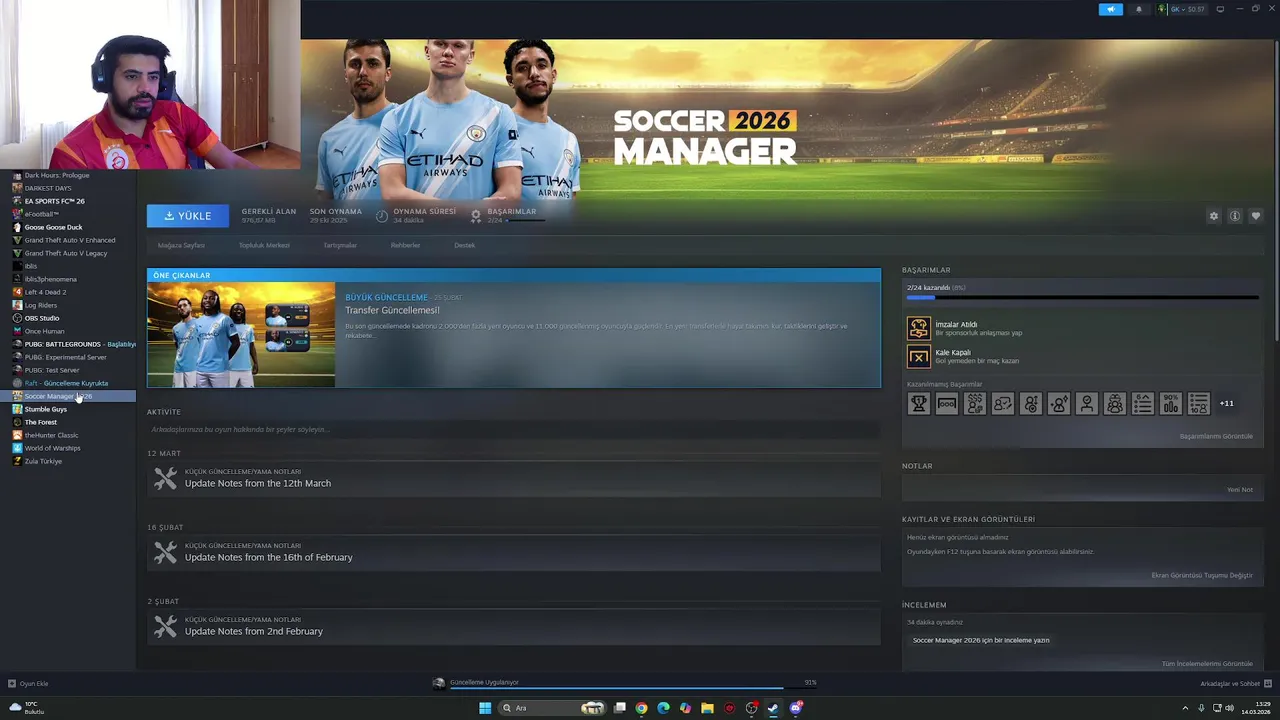1280x720 pixels.
Task: Click the İmzalar Atıldı achievement icon
Action: [918, 328]
